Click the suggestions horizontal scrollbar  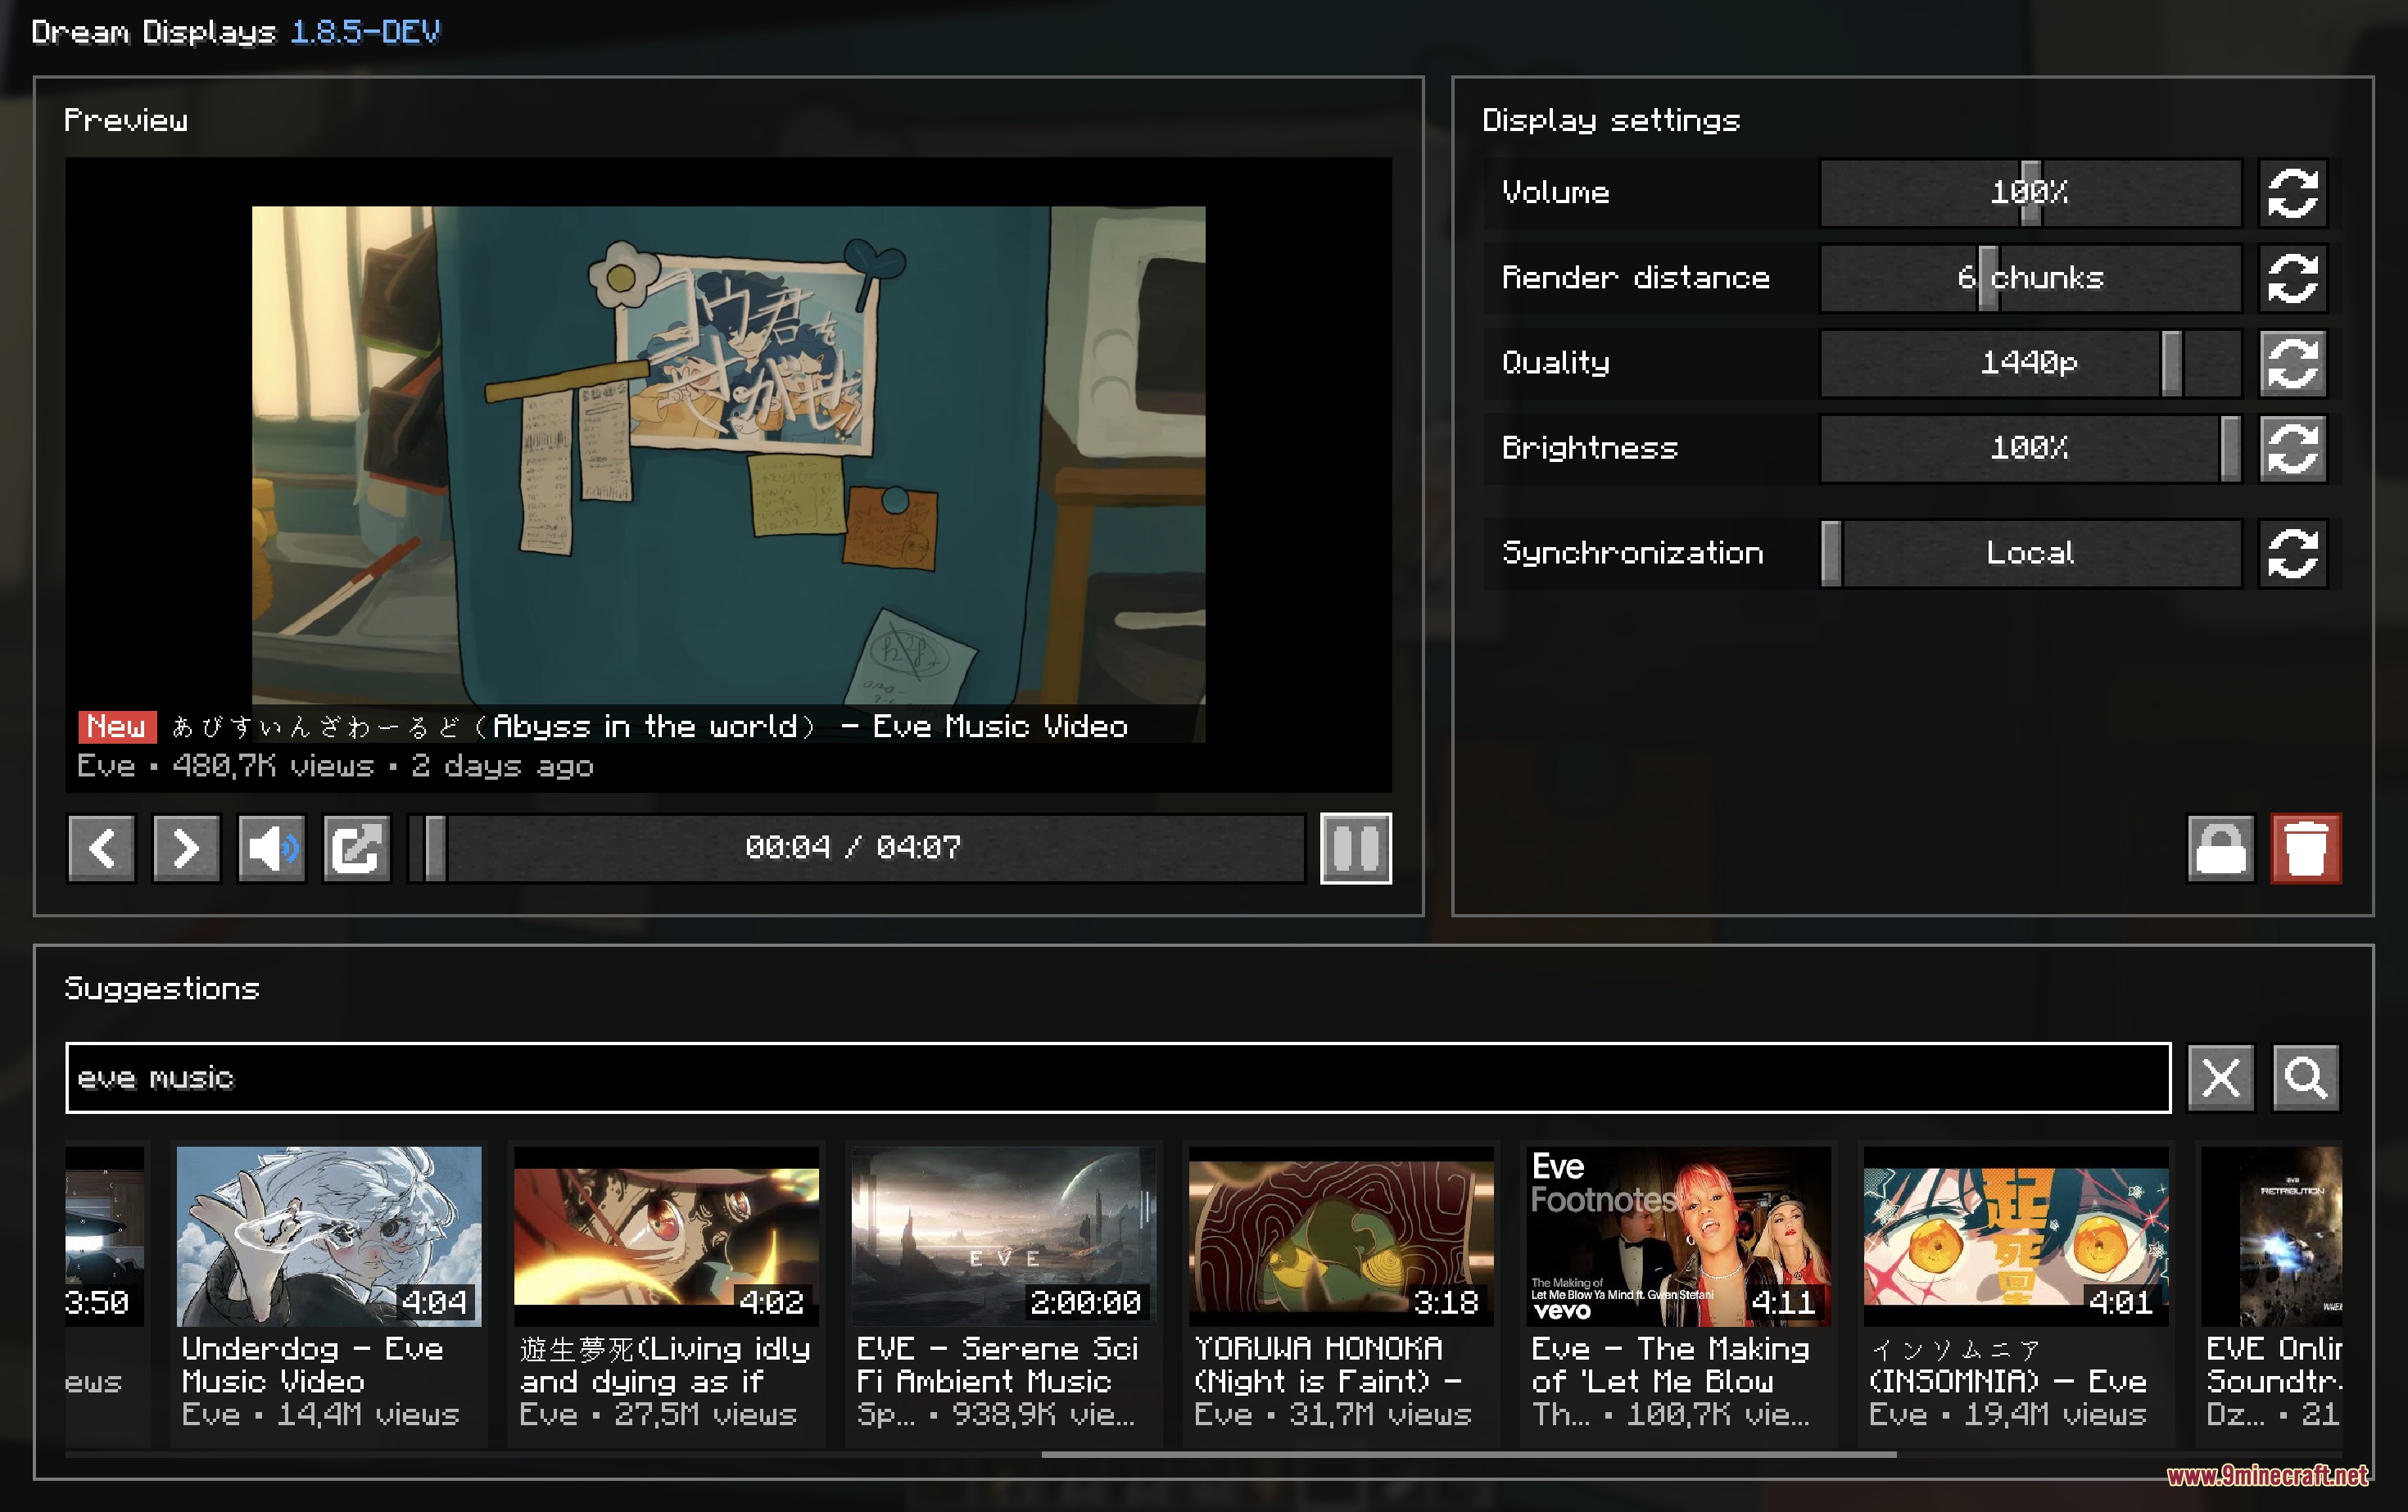tap(1468, 1455)
